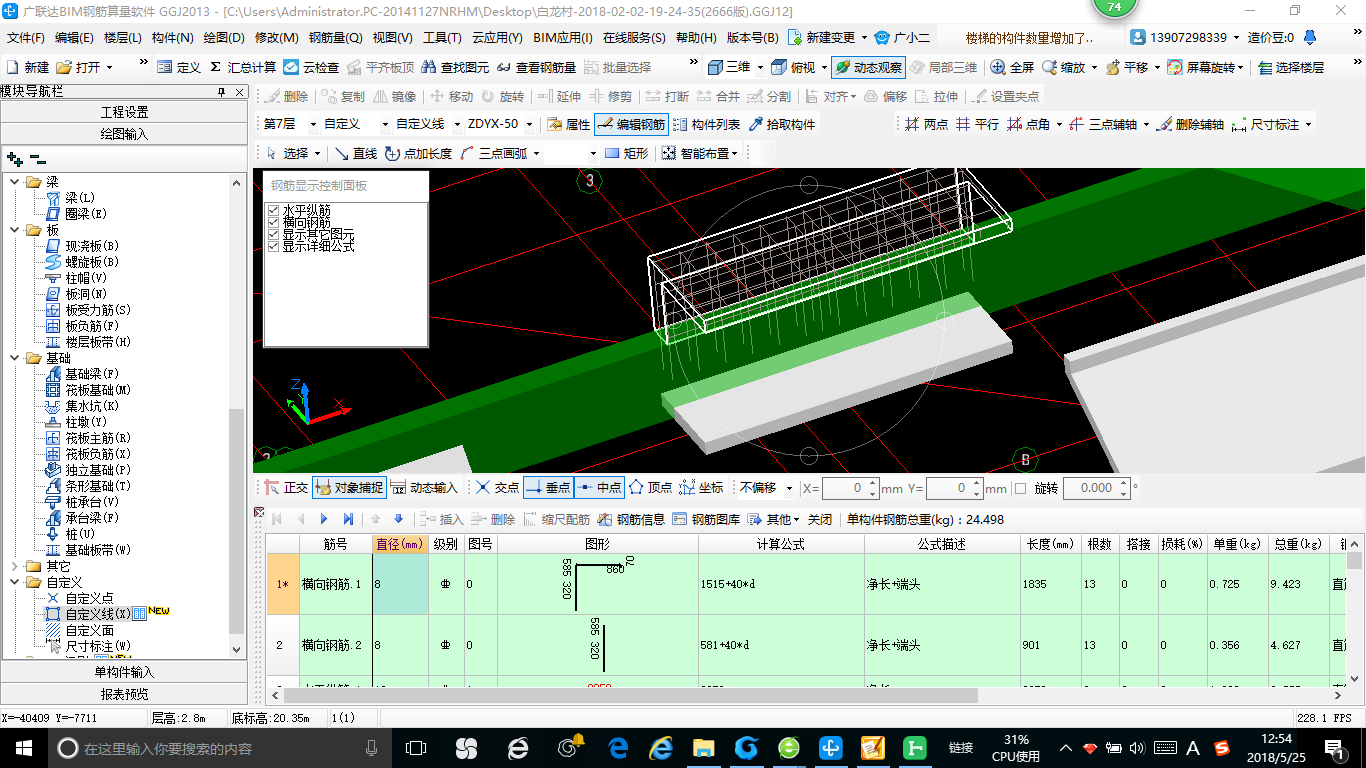Select the 点加长度 point plus length tool
This screenshot has height=768, width=1366.
418,153
